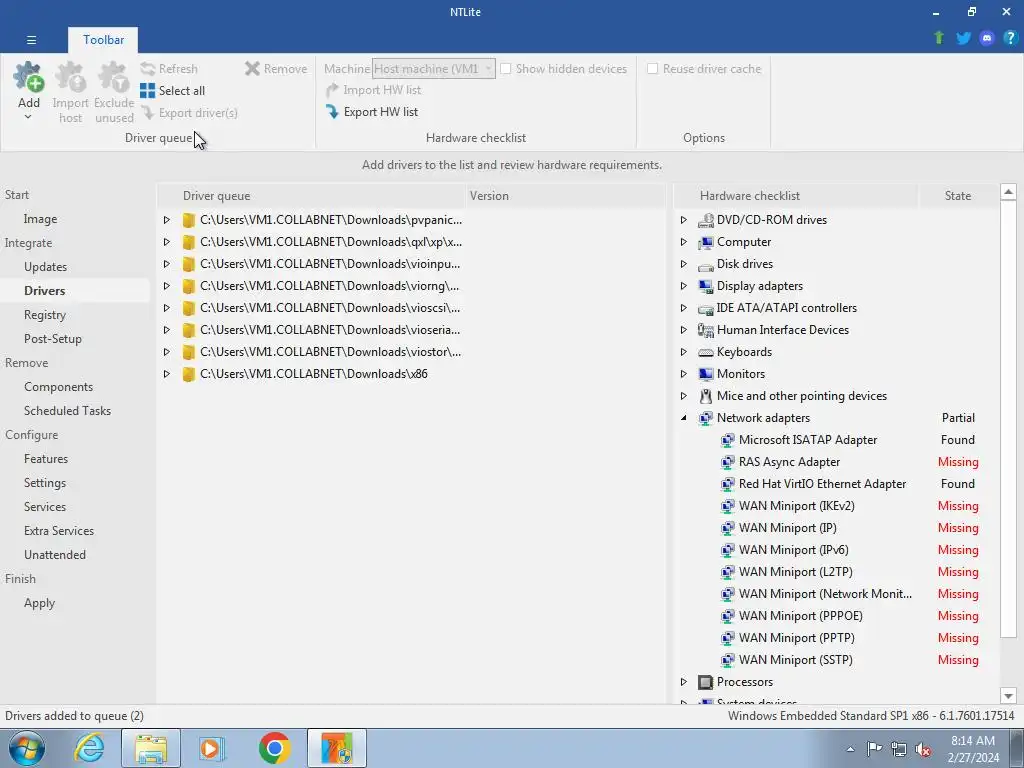Screen dimensions: 1024x768
Task: Click hardware checklist scrollbar up arrow
Action: (1008, 192)
